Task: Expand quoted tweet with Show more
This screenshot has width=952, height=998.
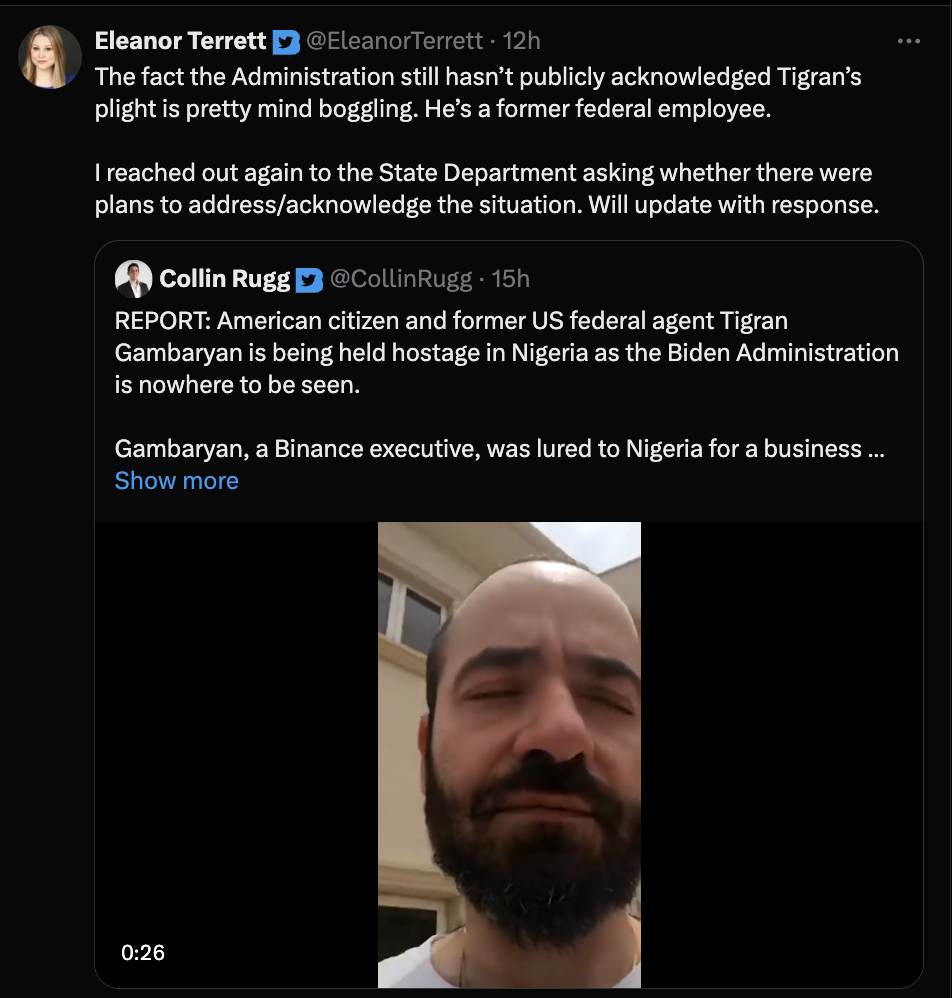Action: 176,481
